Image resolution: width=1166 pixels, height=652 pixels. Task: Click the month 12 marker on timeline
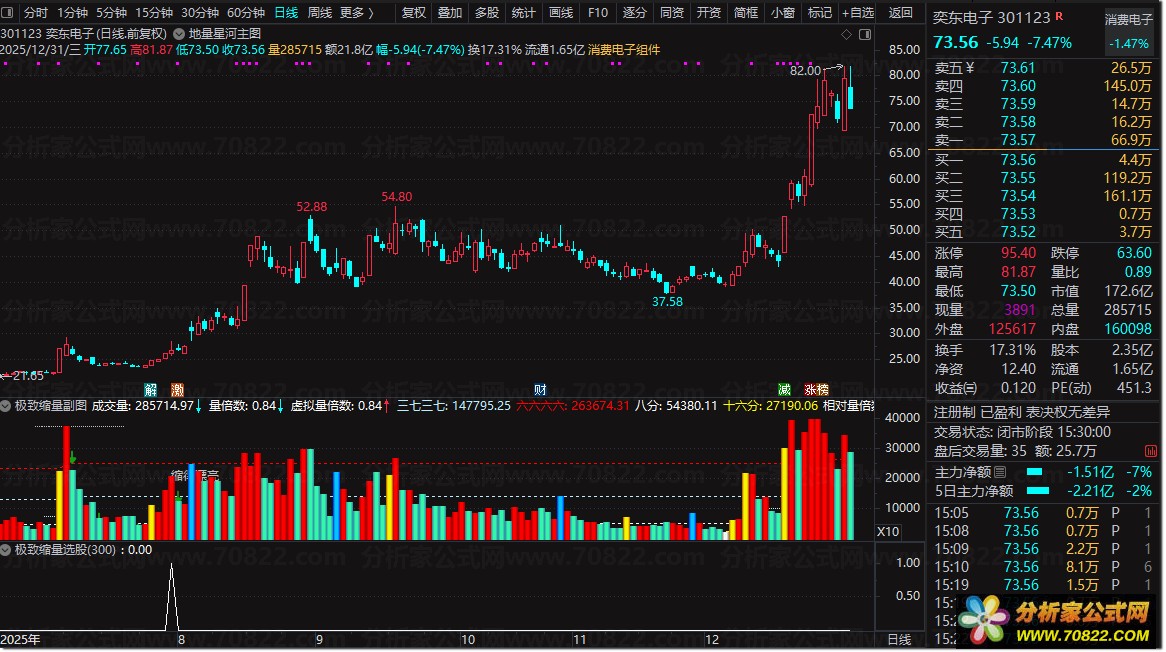712,640
